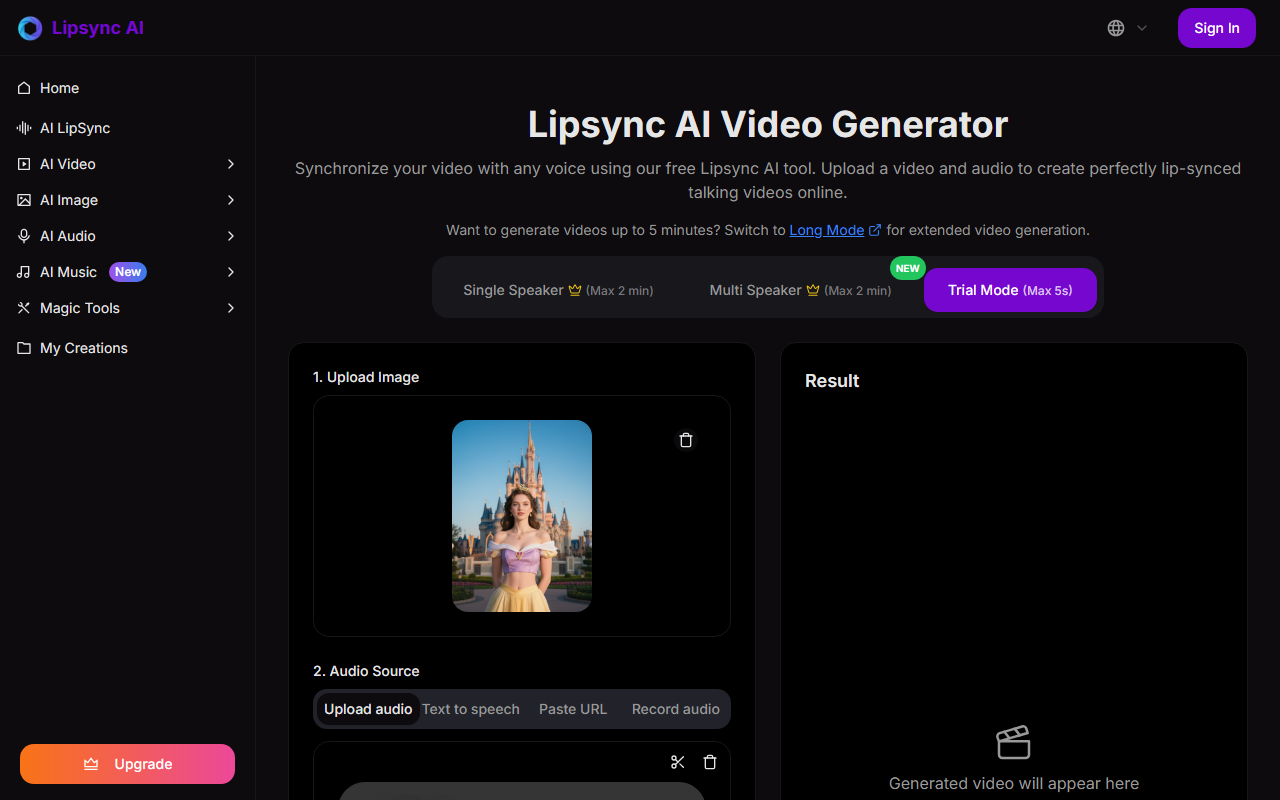1280x800 pixels.
Task: Click the New badge beside AI Music
Action: click(128, 272)
